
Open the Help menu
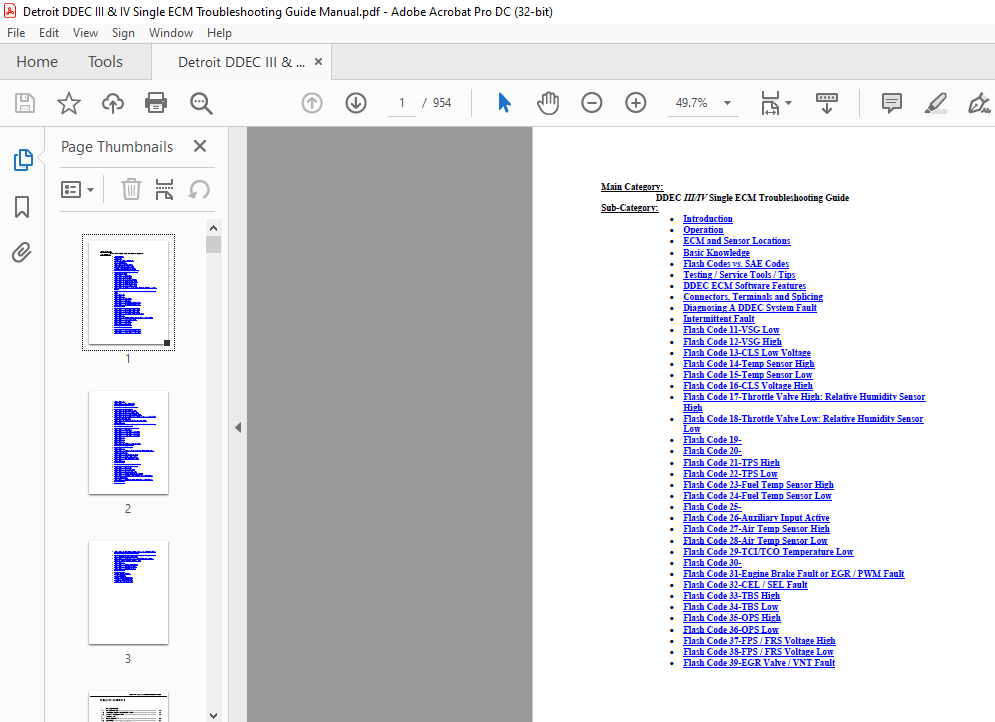click(219, 33)
